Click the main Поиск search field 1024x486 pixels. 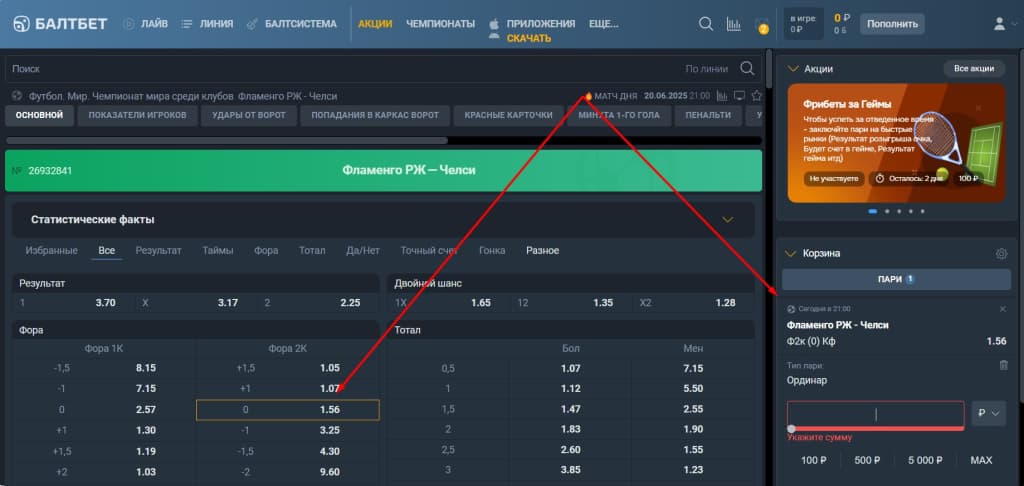(383, 69)
